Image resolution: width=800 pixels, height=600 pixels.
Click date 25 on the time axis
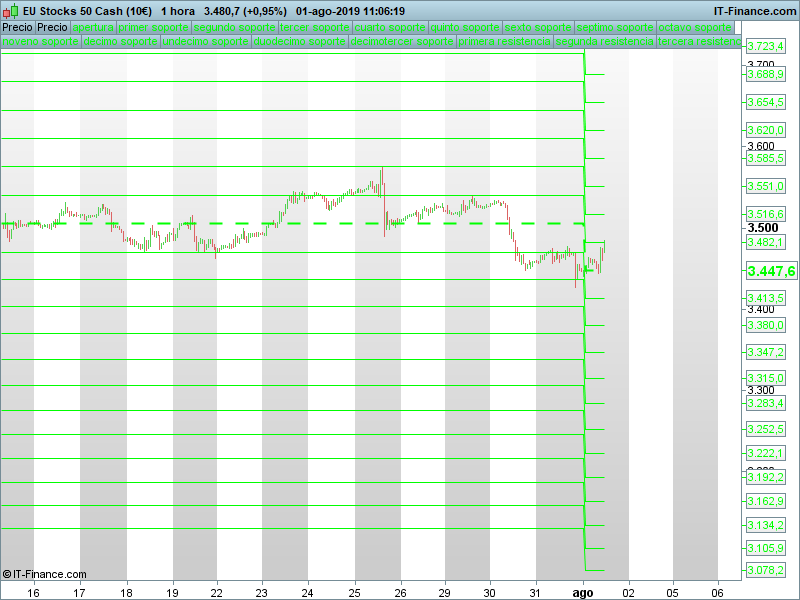click(355, 593)
